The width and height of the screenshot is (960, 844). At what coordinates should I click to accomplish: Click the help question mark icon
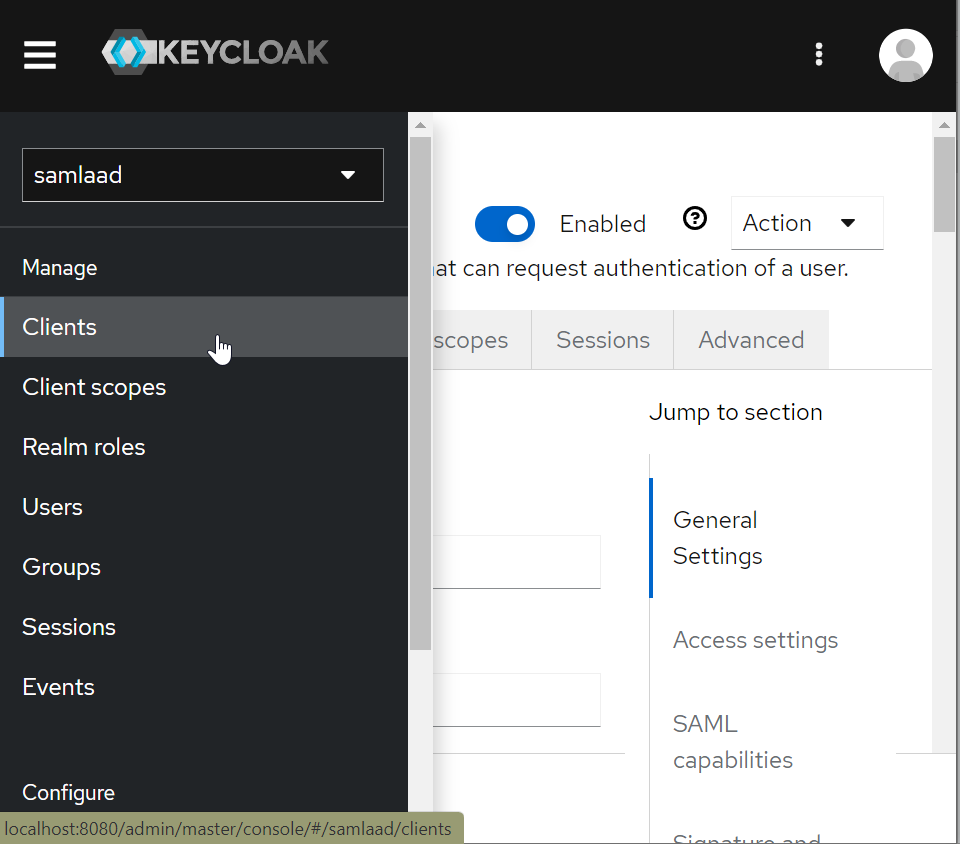click(x=695, y=219)
